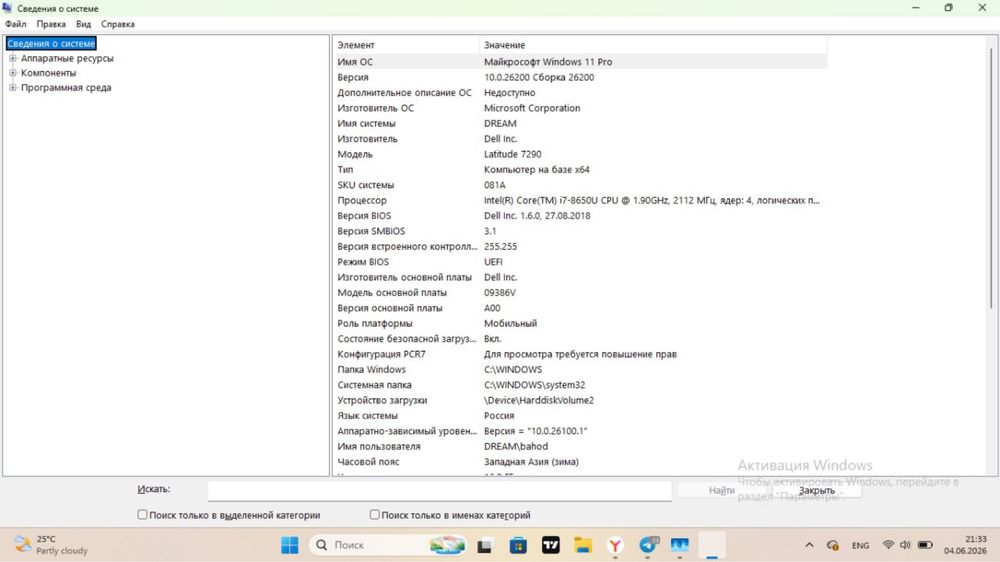Select the Режим BIOS row
Viewport: 1000px width, 562px height.
pos(580,262)
